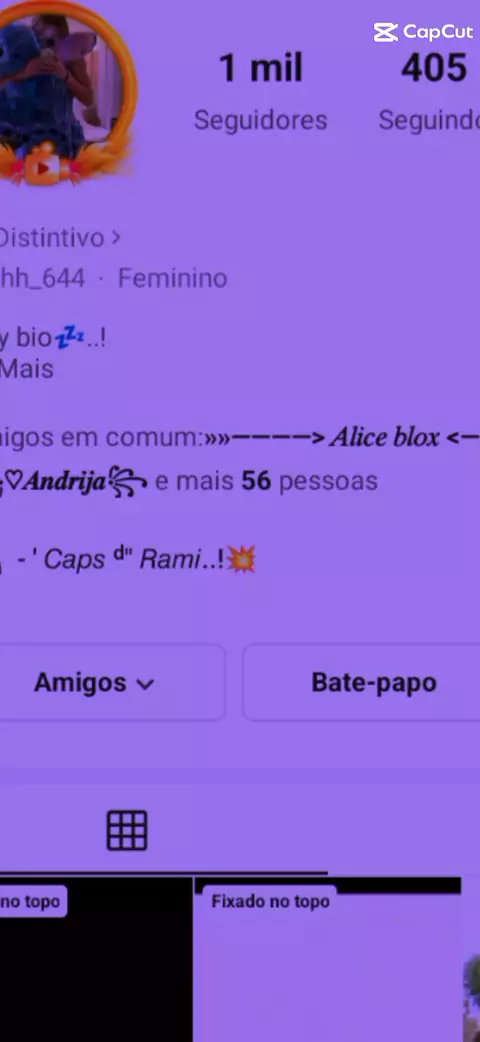Tap the sleeping zzz emoji in the bio
The image size is (480, 1042).
(70, 338)
